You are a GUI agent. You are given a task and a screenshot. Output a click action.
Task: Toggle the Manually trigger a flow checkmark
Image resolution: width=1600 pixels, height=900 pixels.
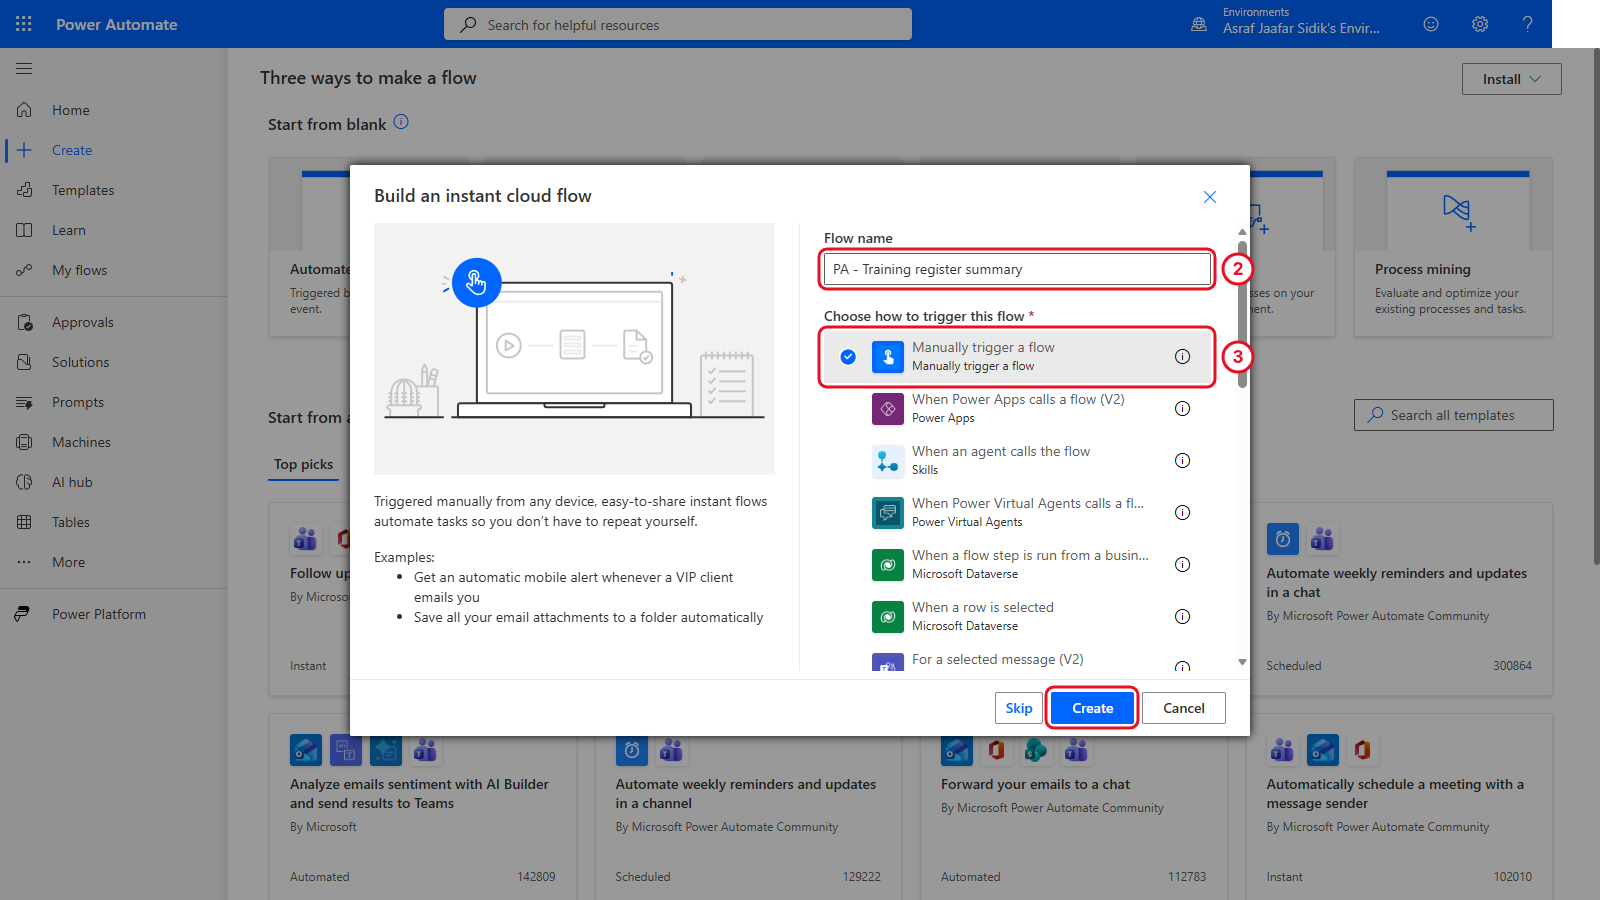click(x=848, y=357)
